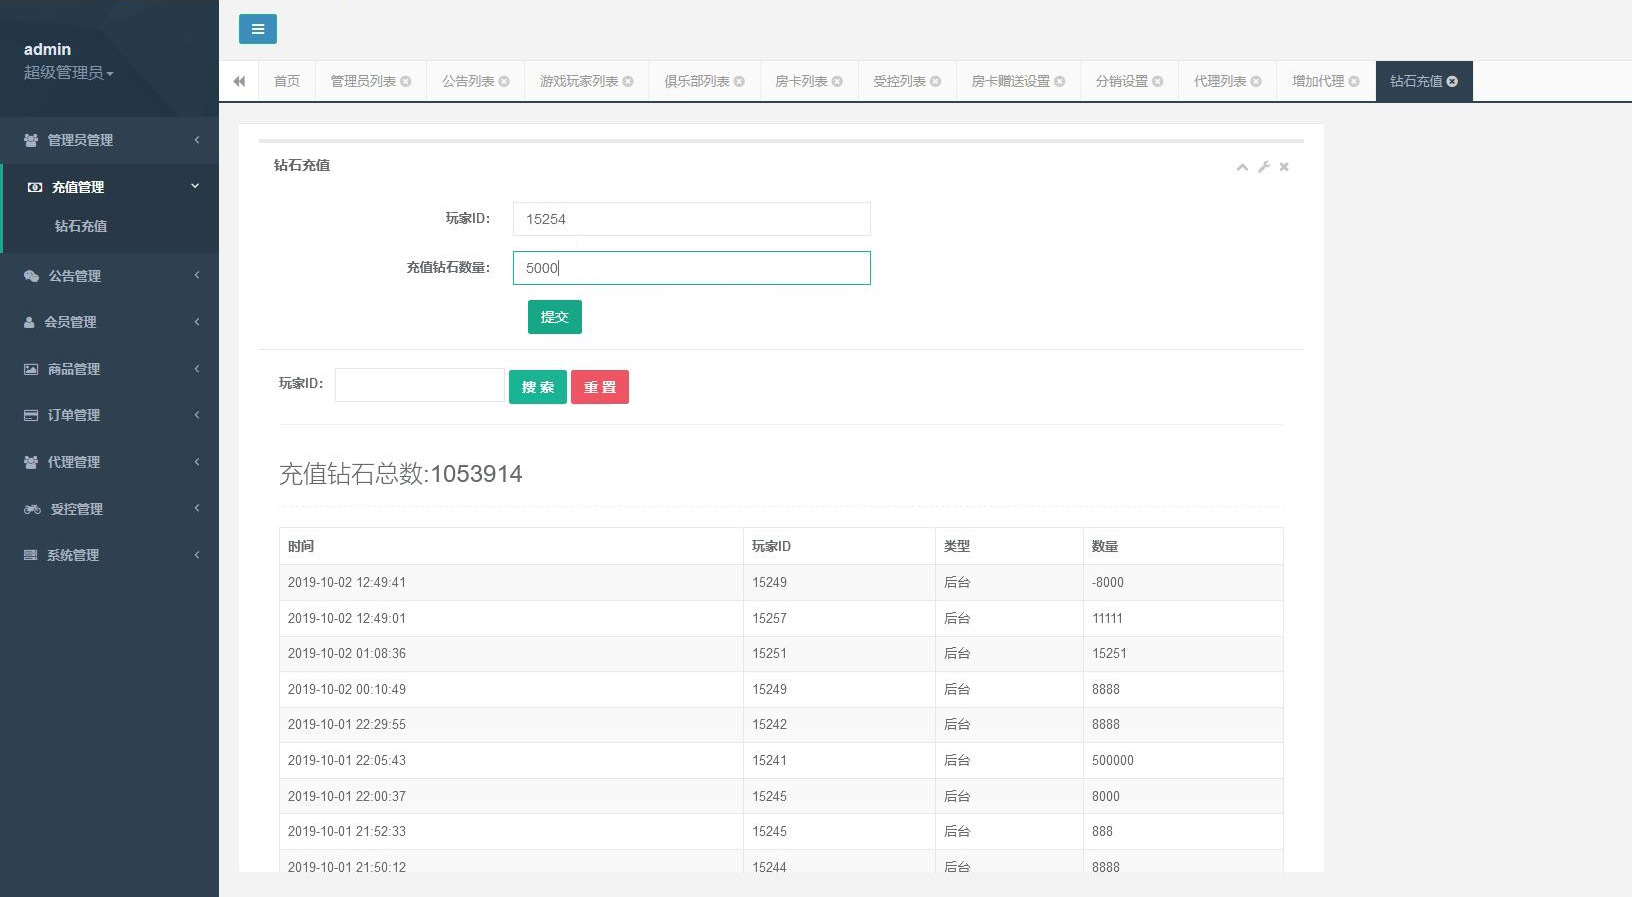Close the 钻石充值 panel with its X icon

click(1284, 167)
